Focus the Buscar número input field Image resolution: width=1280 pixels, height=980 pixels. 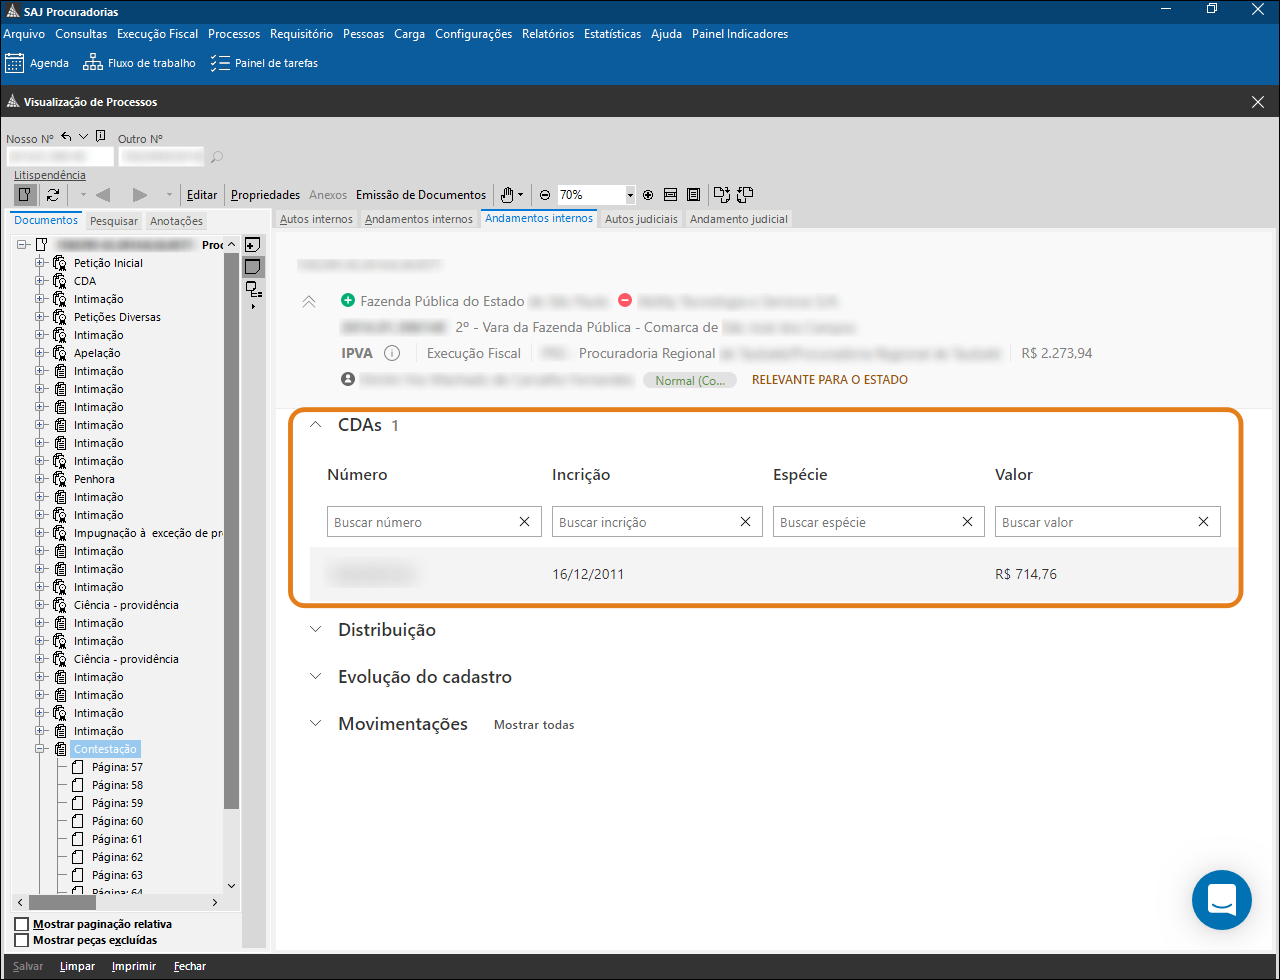[434, 522]
